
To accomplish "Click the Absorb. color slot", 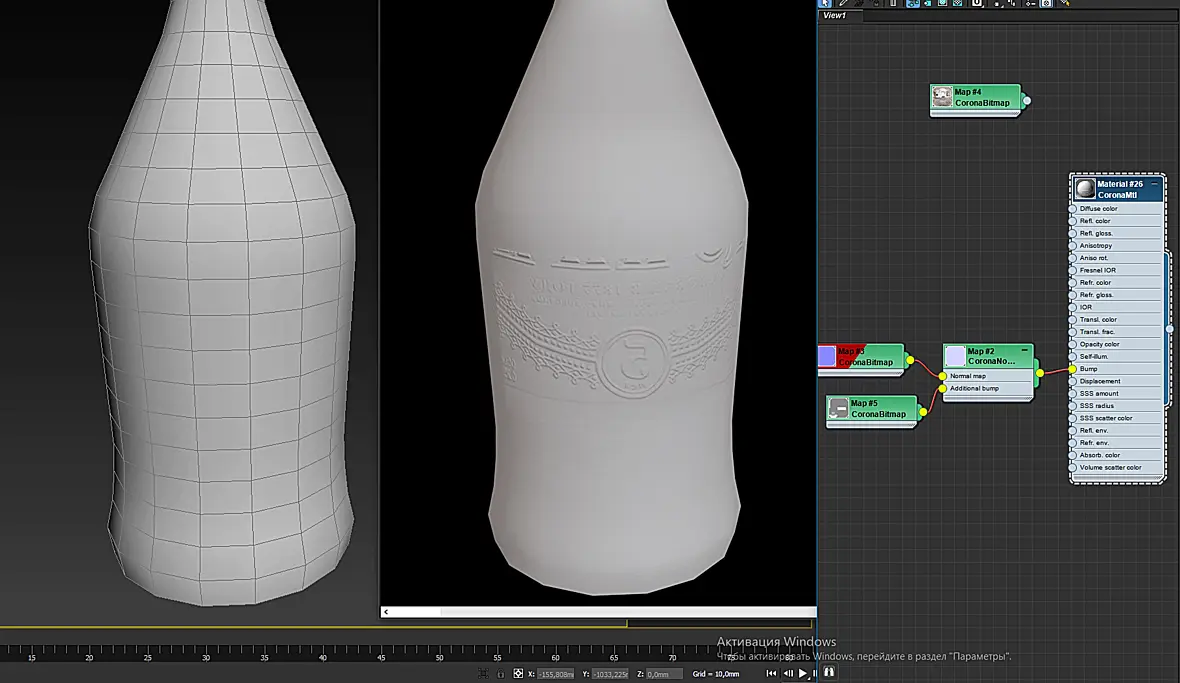I will (x=1117, y=455).
